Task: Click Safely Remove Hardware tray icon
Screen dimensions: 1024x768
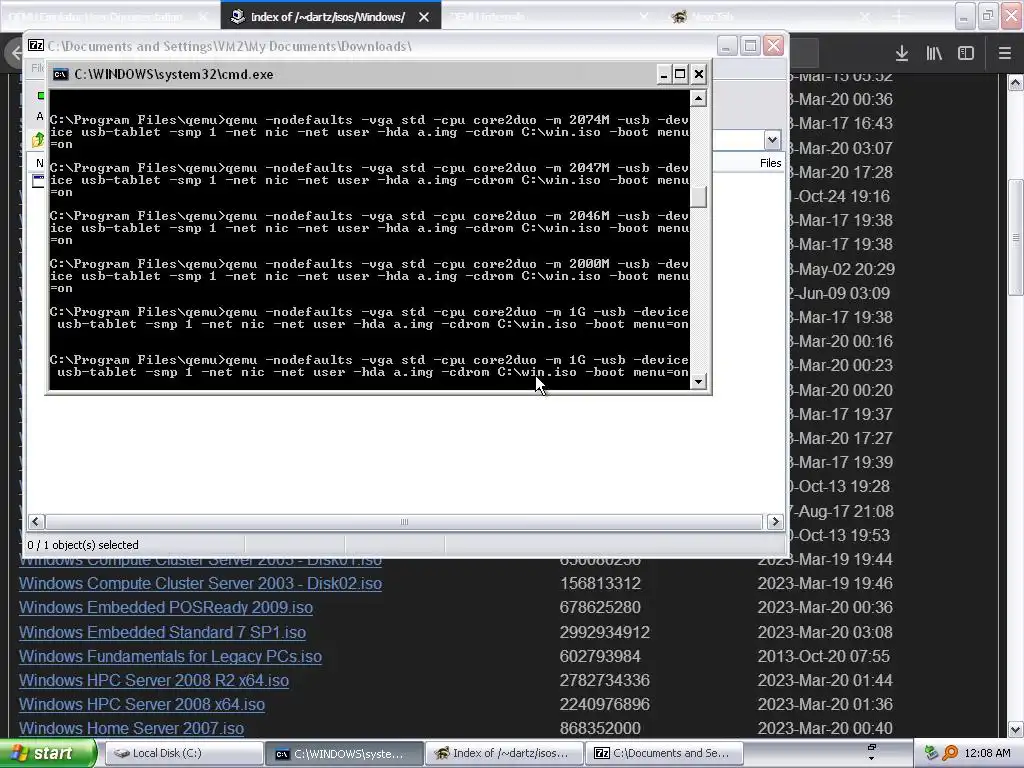Action: click(932, 753)
